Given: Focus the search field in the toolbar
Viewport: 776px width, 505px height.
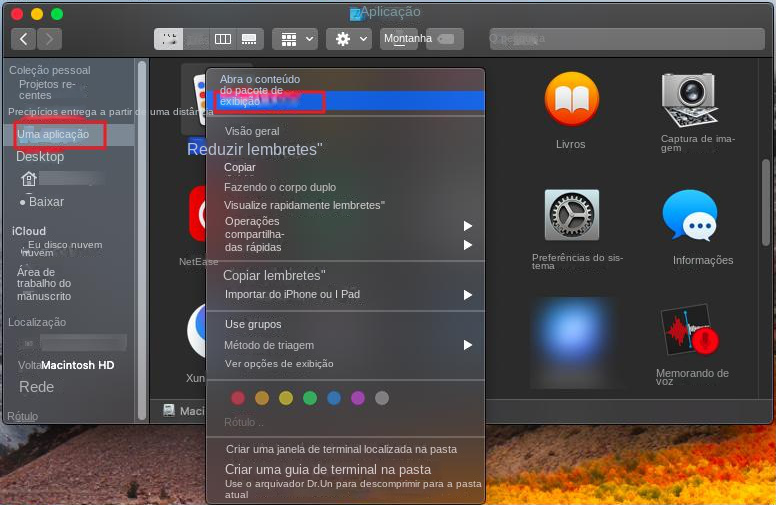Looking at the screenshot, I should [627, 39].
